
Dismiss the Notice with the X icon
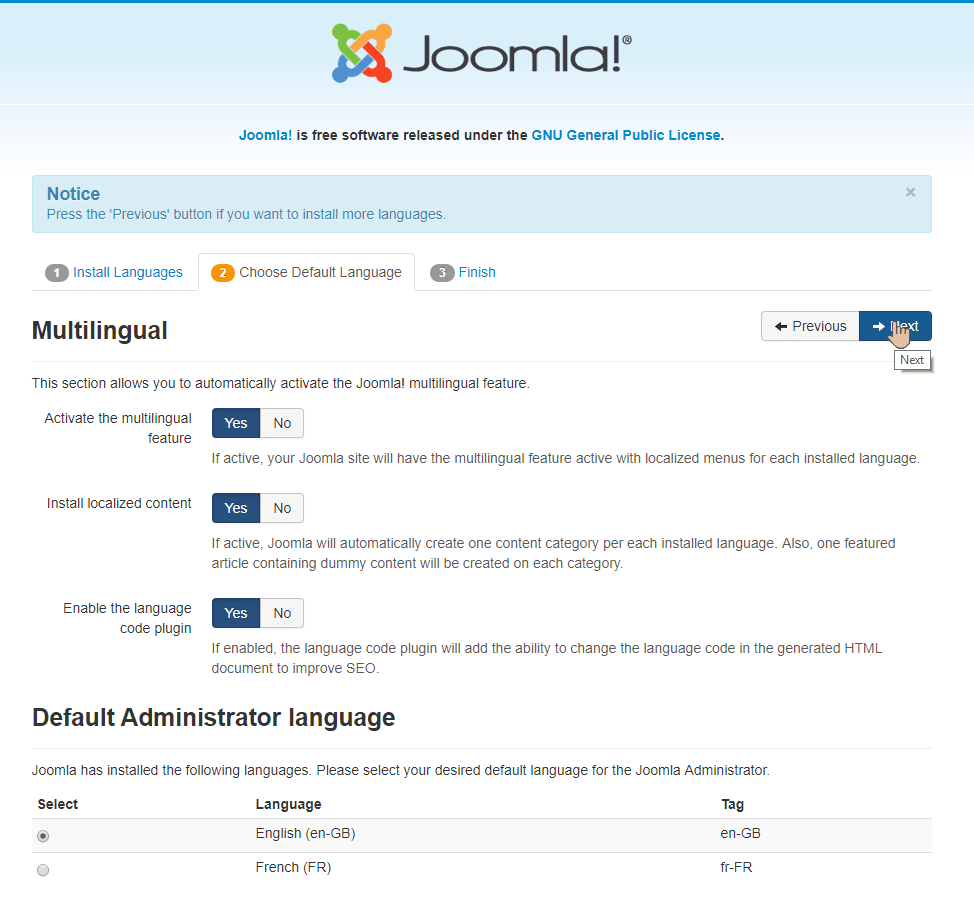910,193
